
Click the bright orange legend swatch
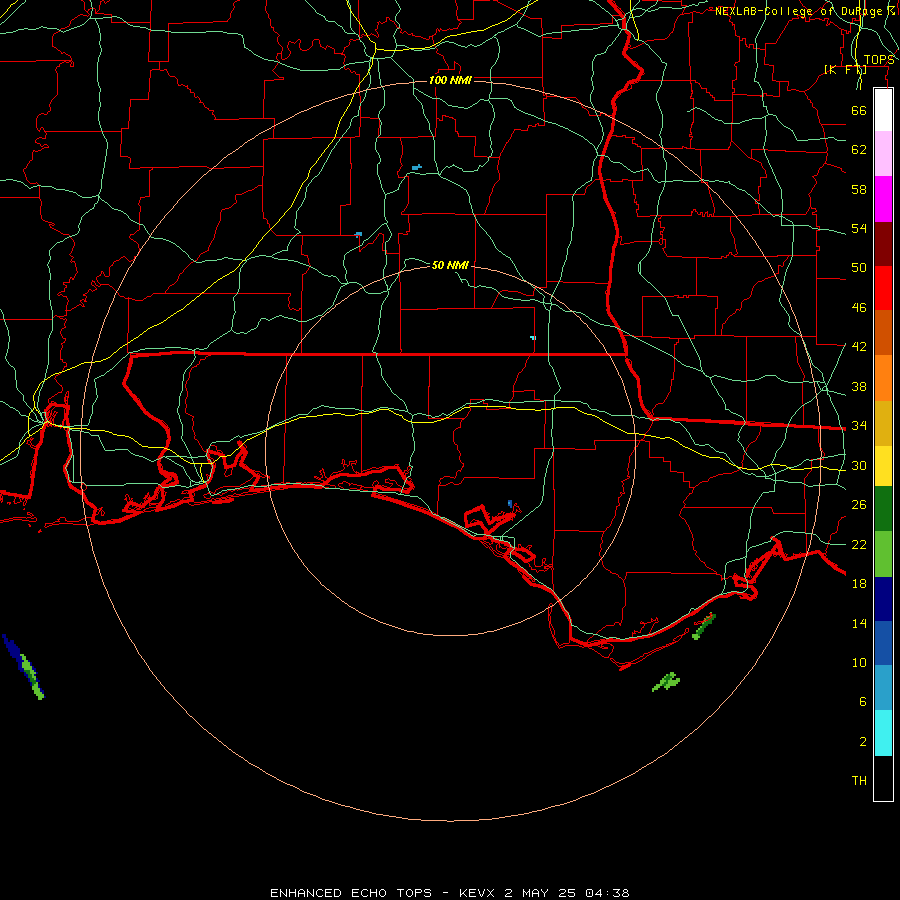coord(883,378)
